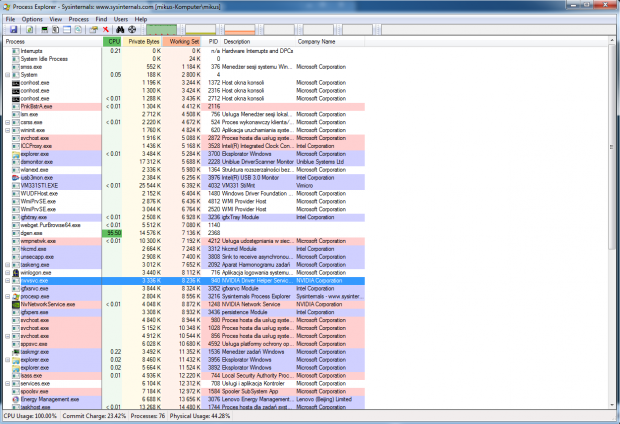Select the lsass.exe process row
Viewport: 620px width, 424px height.
184,375
